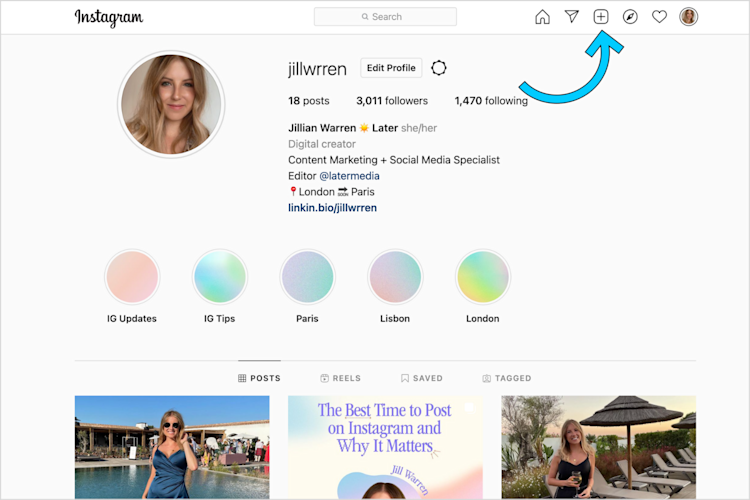Viewport: 750px width, 500px height.
Task: Open direct messages paper plane icon
Action: (572, 16)
